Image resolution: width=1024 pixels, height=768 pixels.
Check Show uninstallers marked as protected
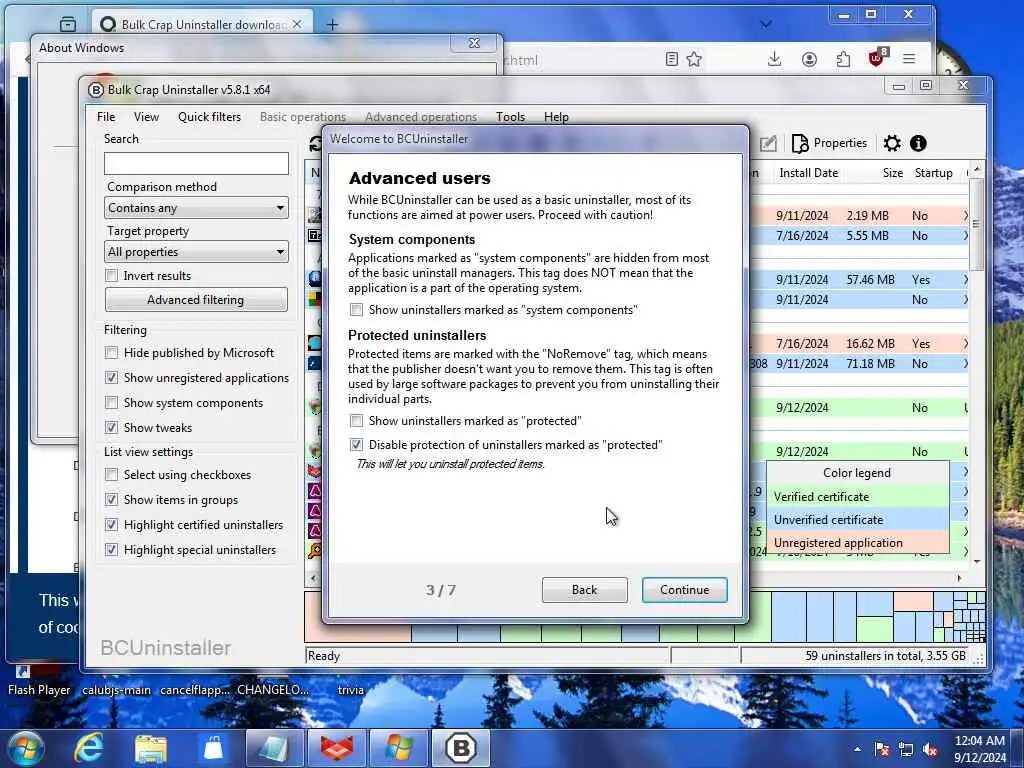point(357,421)
